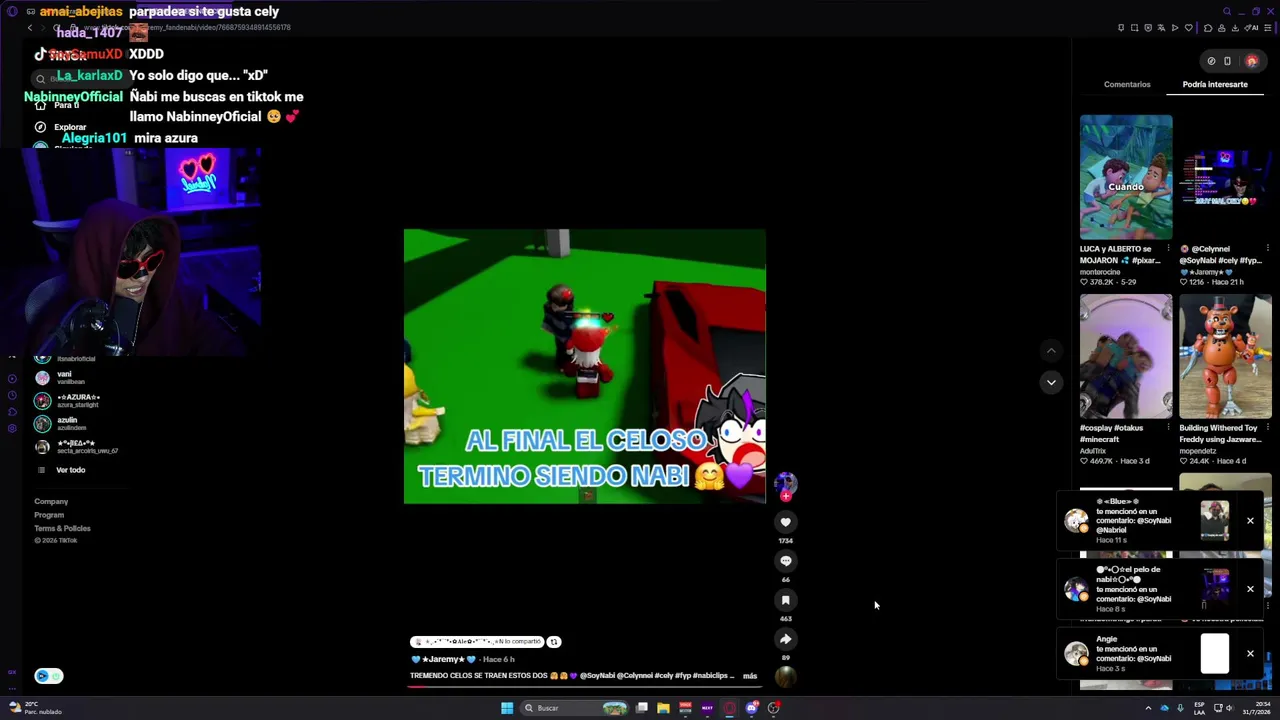Open the extensions cube icon in browser toolbar
The width and height of the screenshot is (1280, 720).
[x=1208, y=28]
